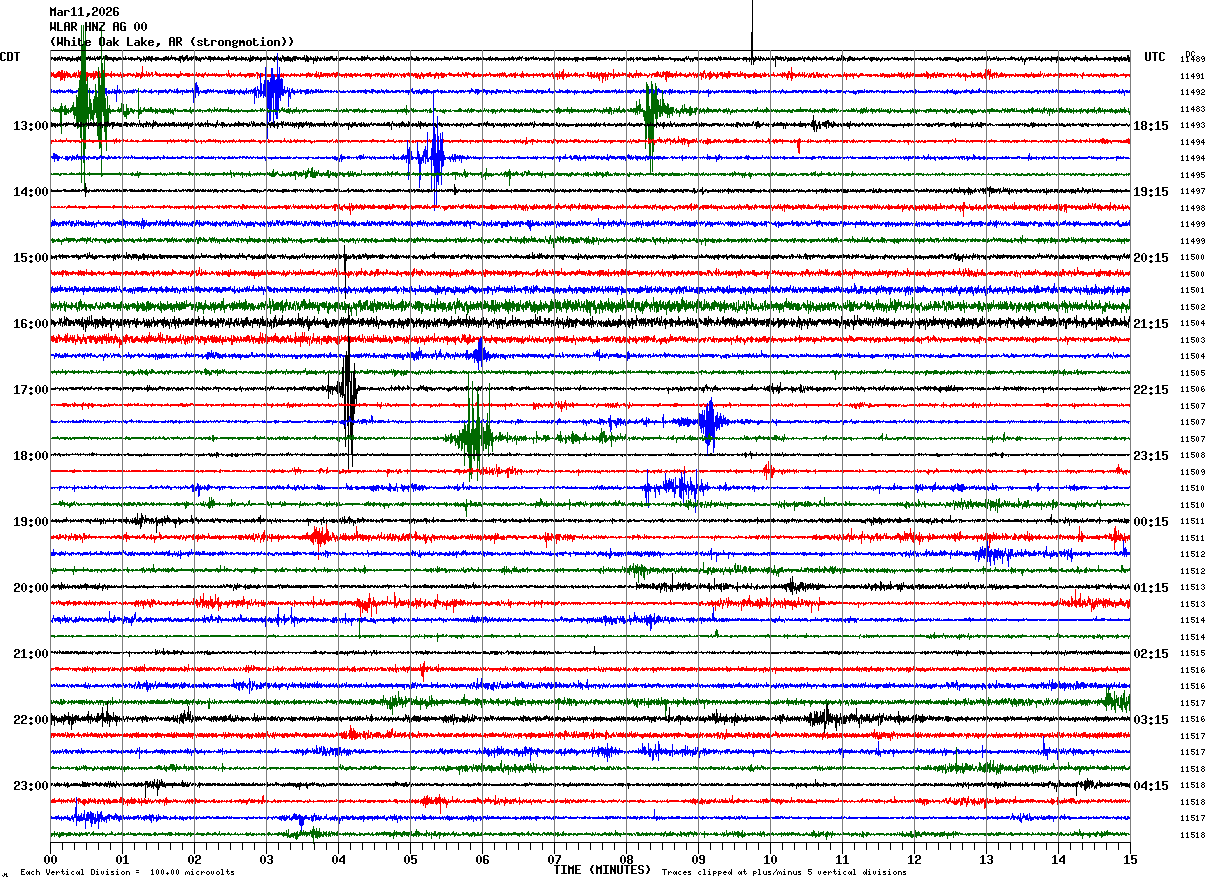This screenshot has width=1210, height=886.
Task: Click the DC offset value "11503"
Action: [1192, 340]
